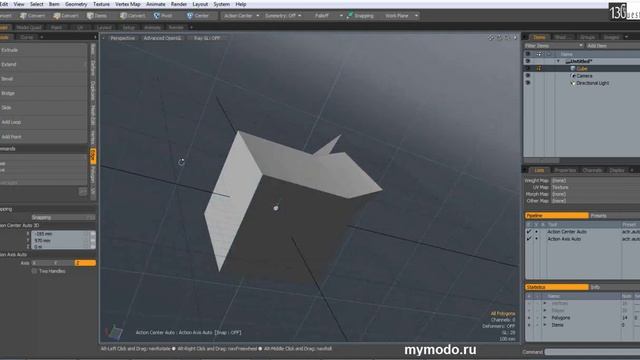Click the Snapping button in tool properties
Viewport: 640px width, 360px height.
63,218
